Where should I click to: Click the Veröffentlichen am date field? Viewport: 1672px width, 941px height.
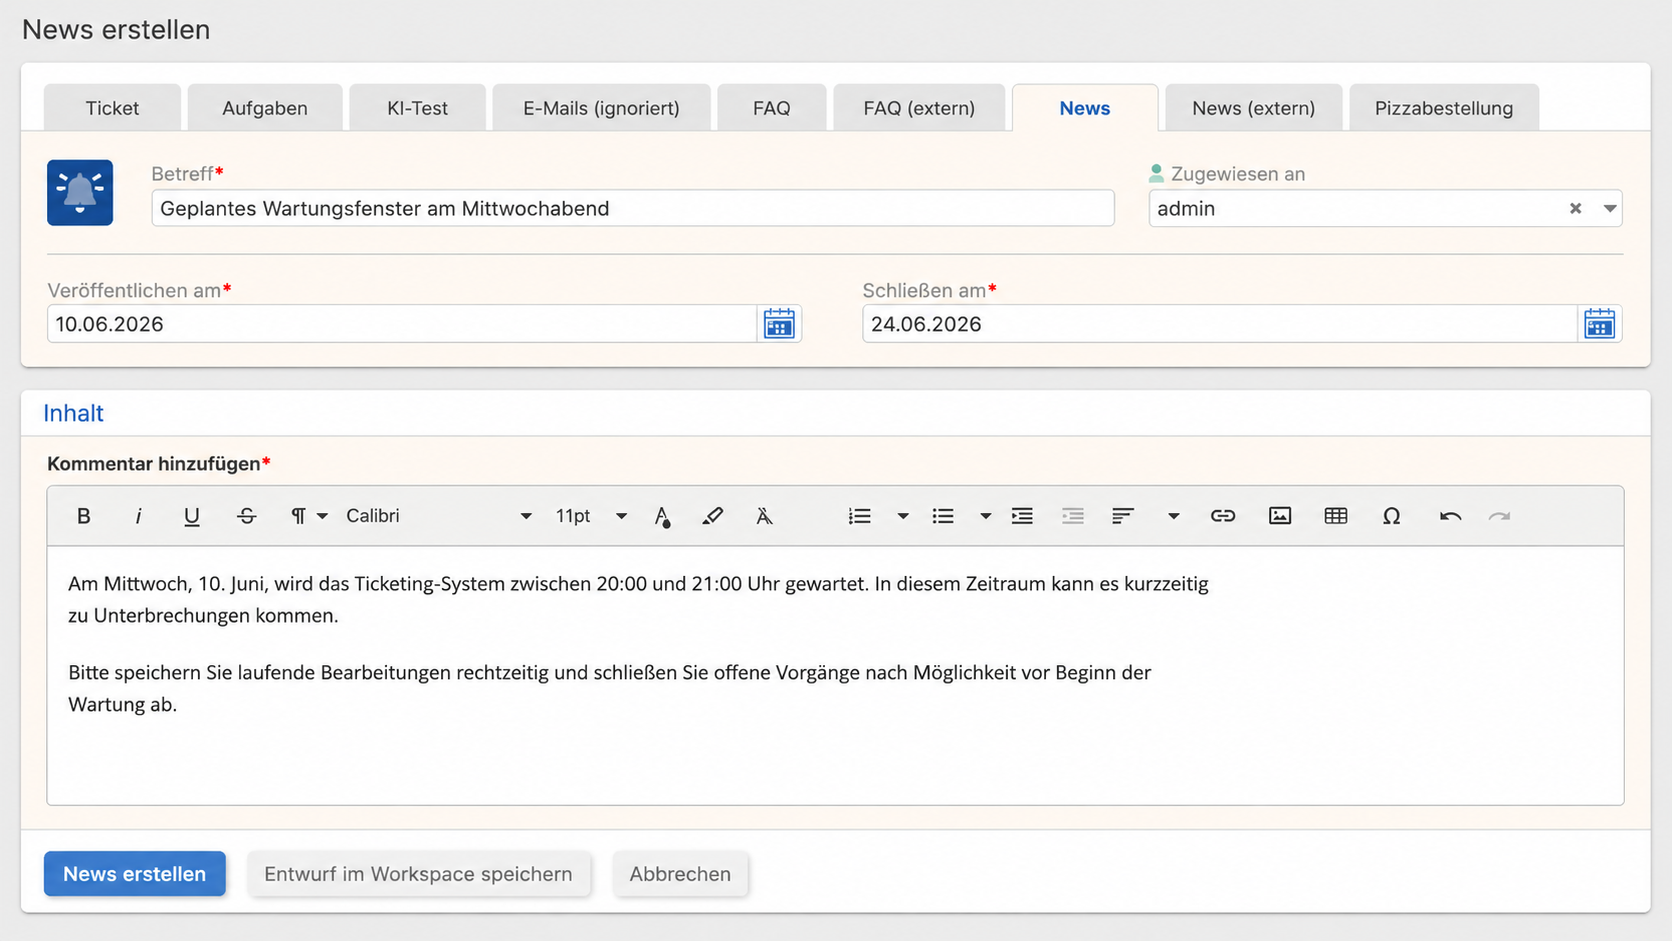[402, 324]
